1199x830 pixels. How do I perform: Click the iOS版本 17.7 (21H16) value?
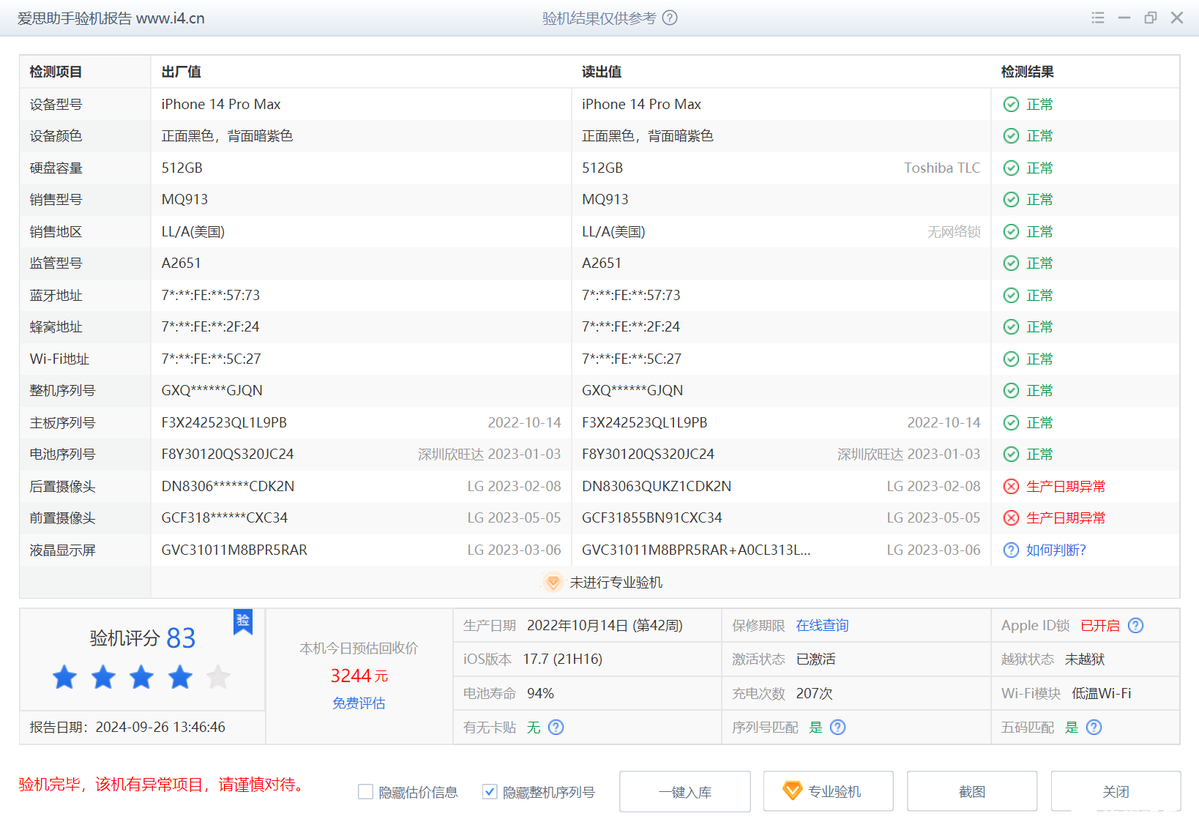[563, 659]
